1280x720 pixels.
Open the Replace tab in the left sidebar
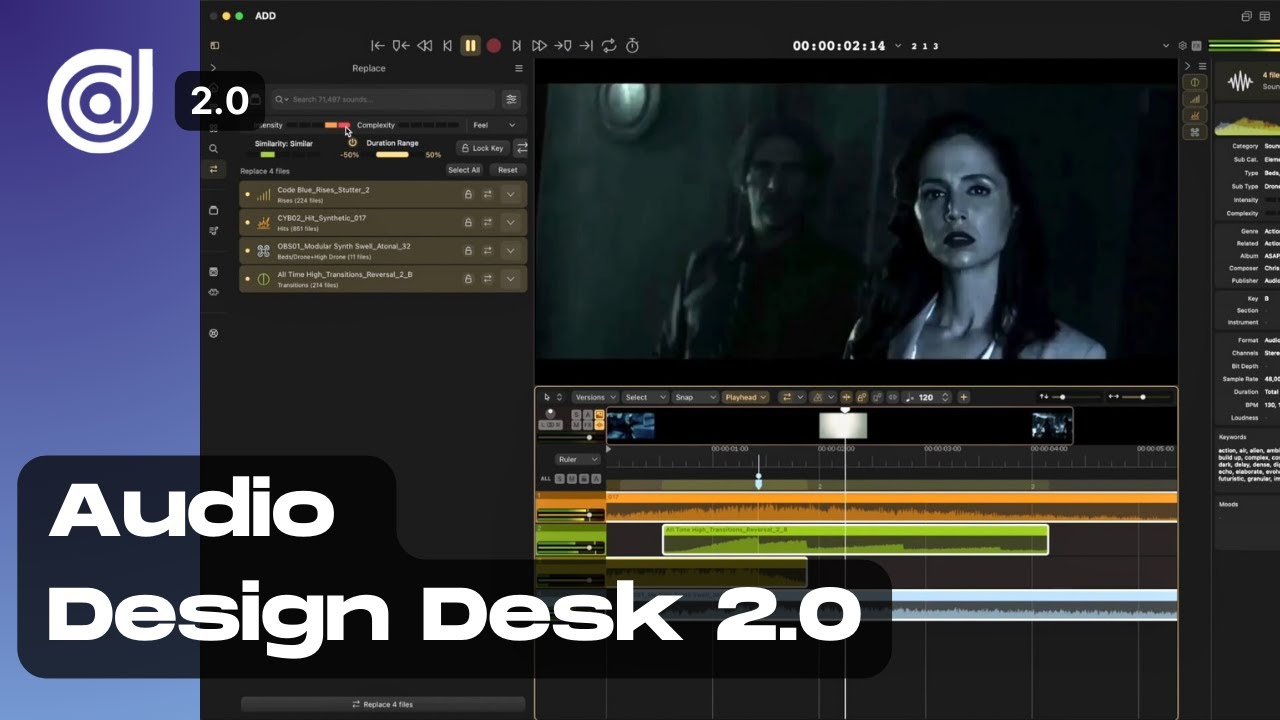[x=213, y=169]
